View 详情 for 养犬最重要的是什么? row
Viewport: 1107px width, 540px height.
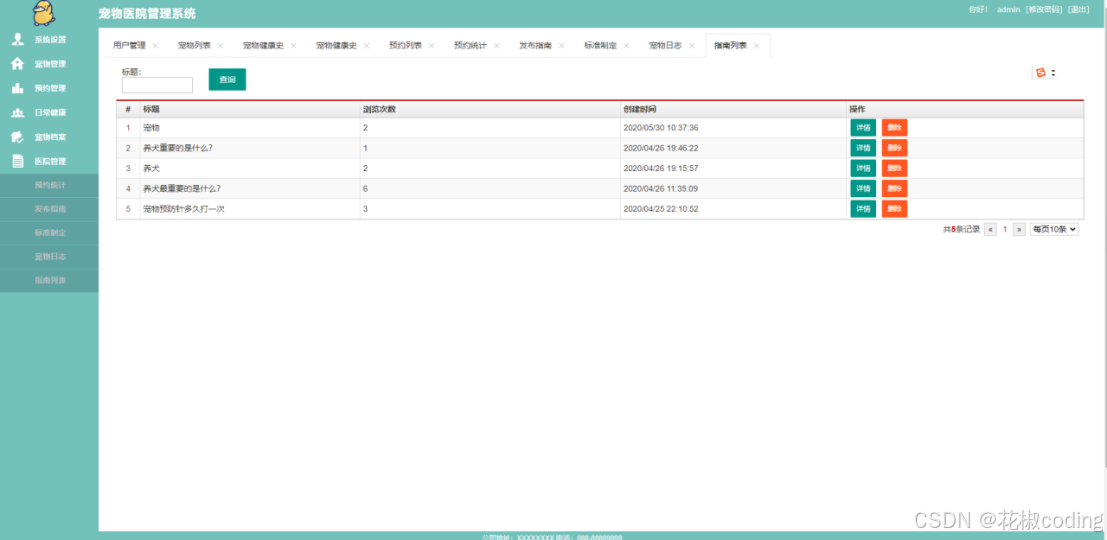(x=863, y=189)
